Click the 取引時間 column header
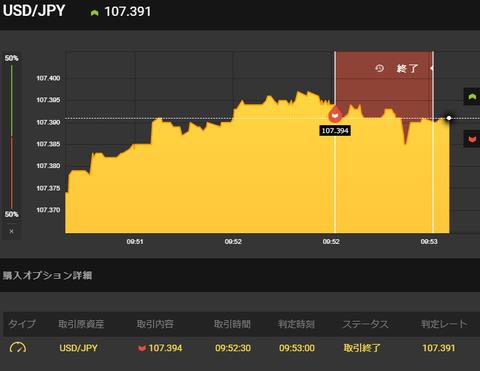The height and width of the screenshot is (371, 480). pos(232,324)
